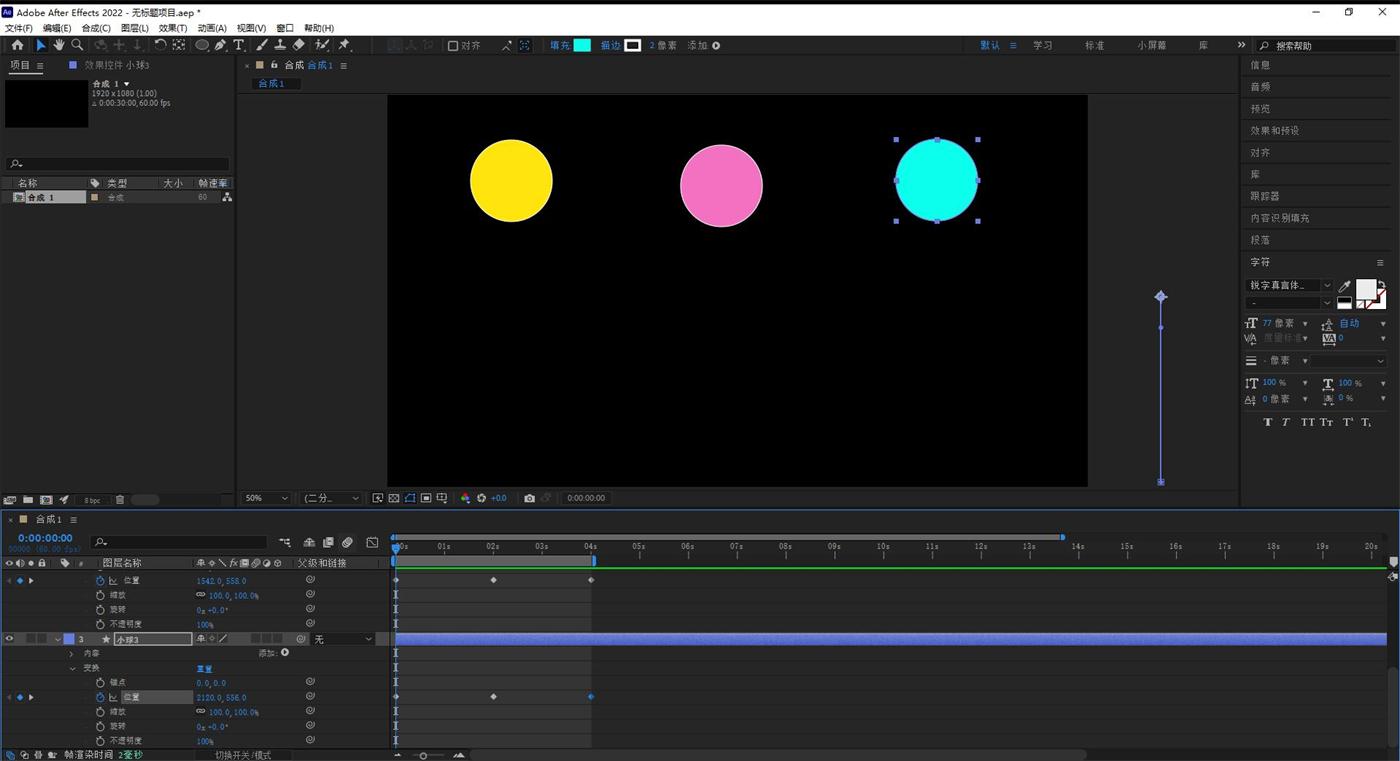
Task: Switch to 效果控件 小球3 tab
Action: click(117, 65)
